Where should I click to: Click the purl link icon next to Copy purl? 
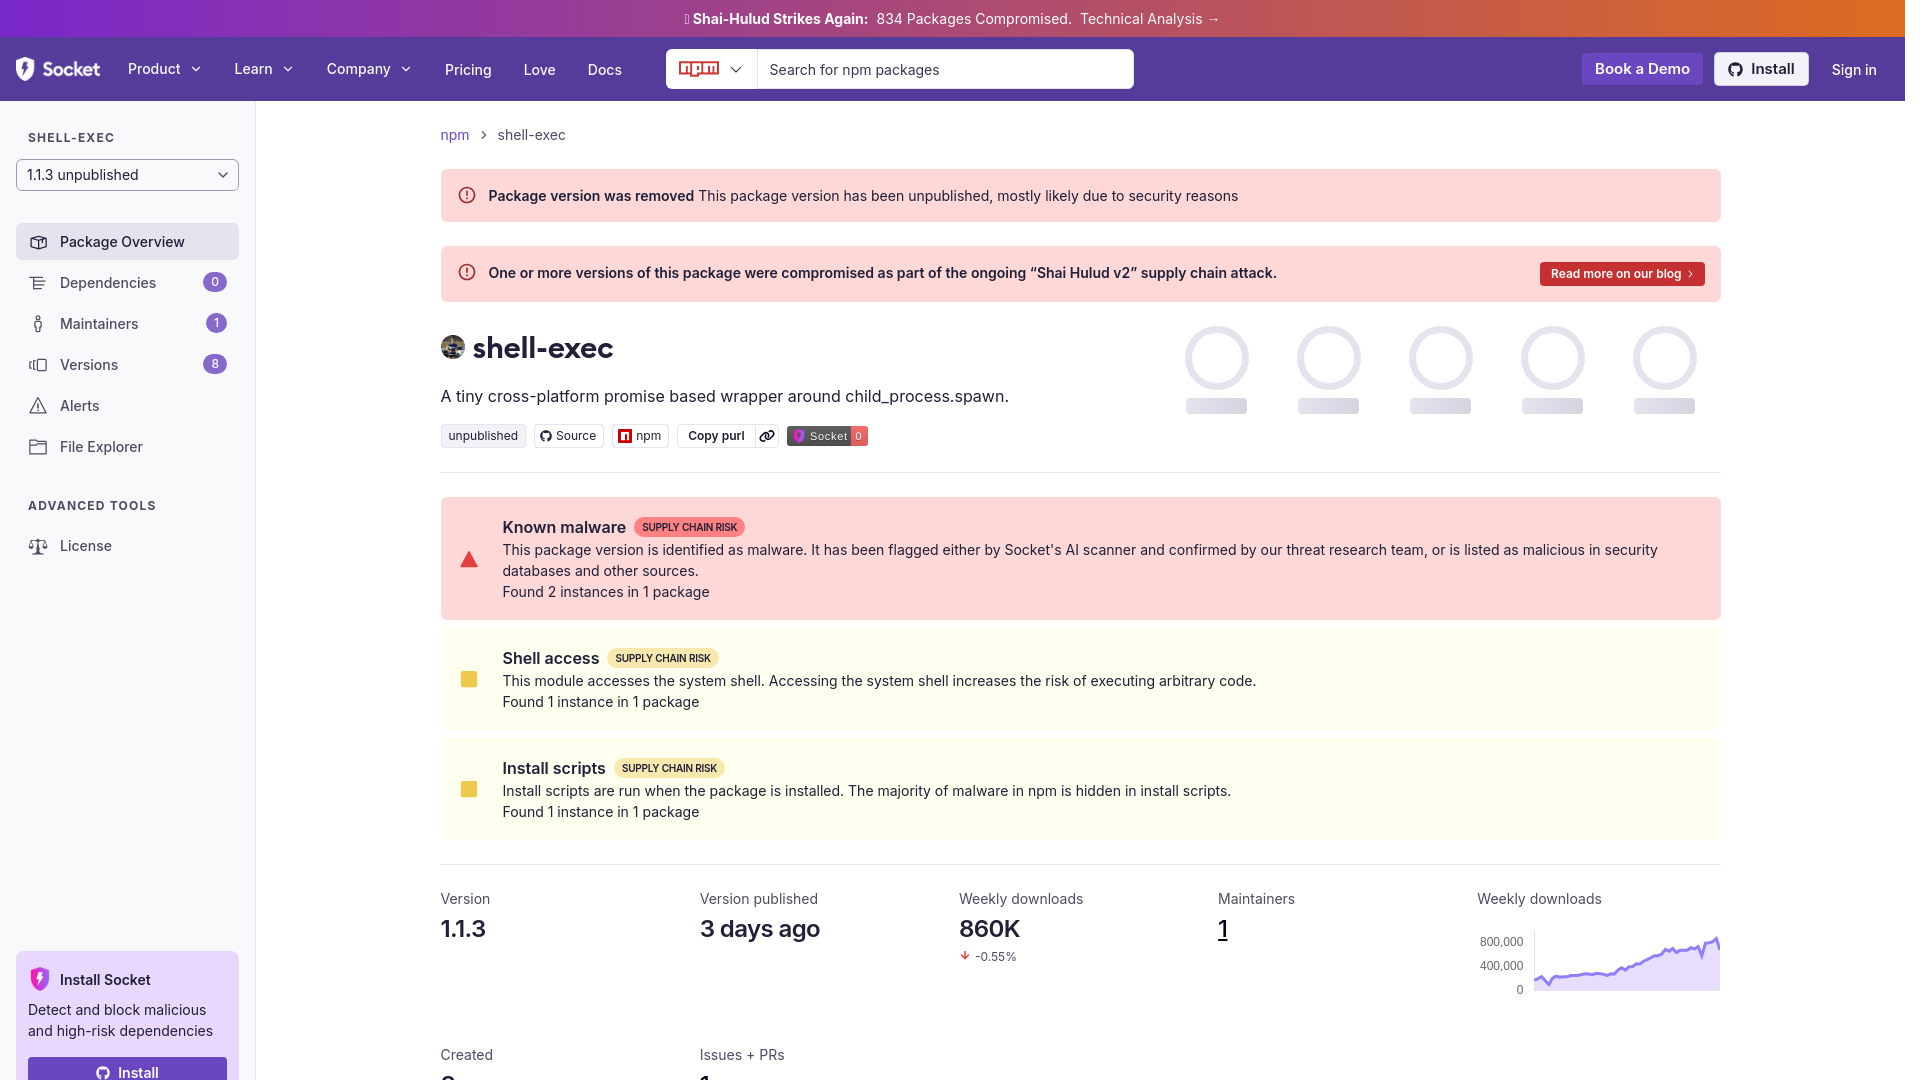coord(767,436)
